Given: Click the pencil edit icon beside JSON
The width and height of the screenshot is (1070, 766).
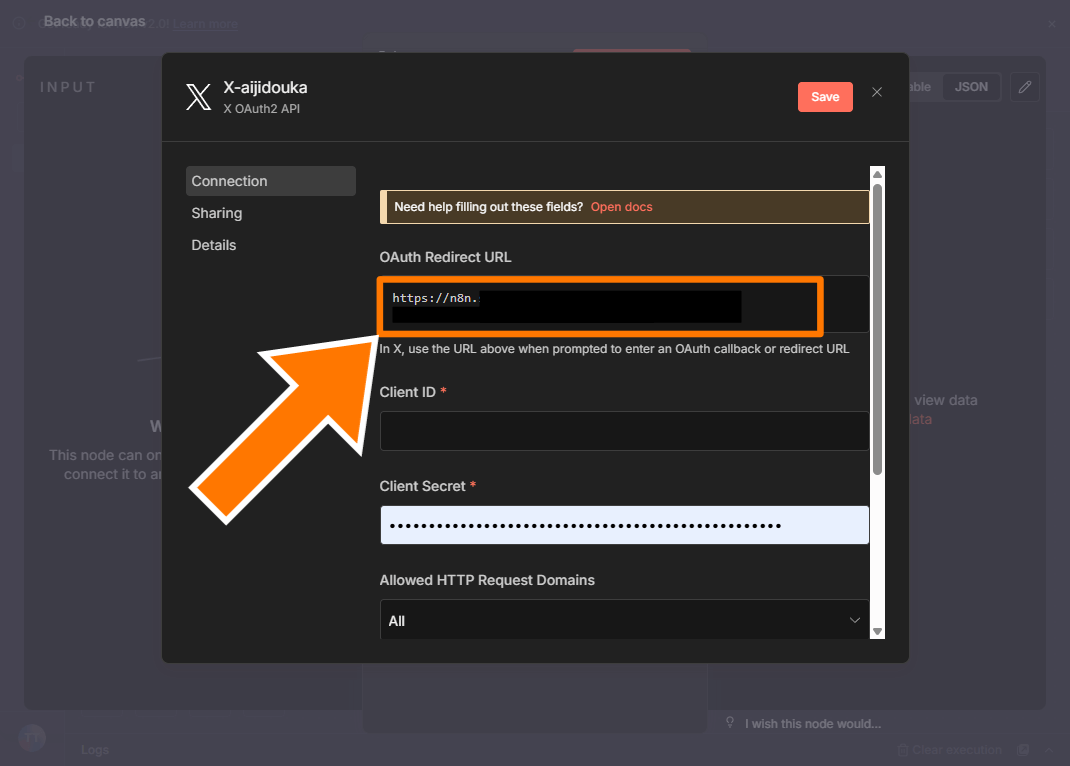Looking at the screenshot, I should point(1024,87).
